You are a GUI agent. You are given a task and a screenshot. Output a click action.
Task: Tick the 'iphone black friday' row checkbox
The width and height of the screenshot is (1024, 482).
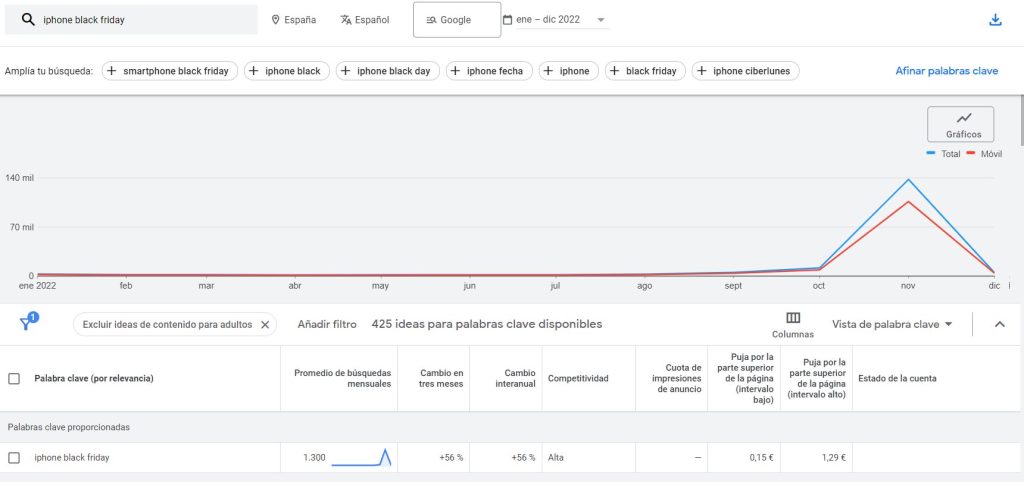point(14,458)
